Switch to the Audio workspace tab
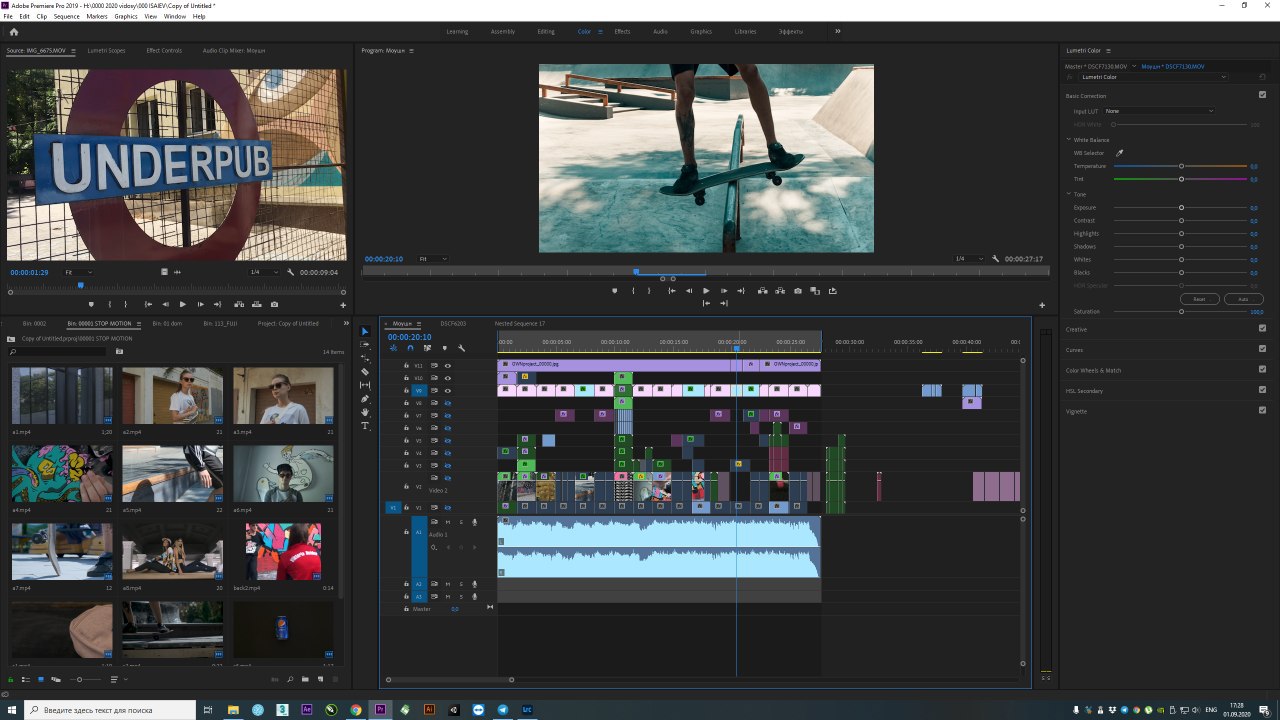Image resolution: width=1280 pixels, height=720 pixels. pos(660,32)
